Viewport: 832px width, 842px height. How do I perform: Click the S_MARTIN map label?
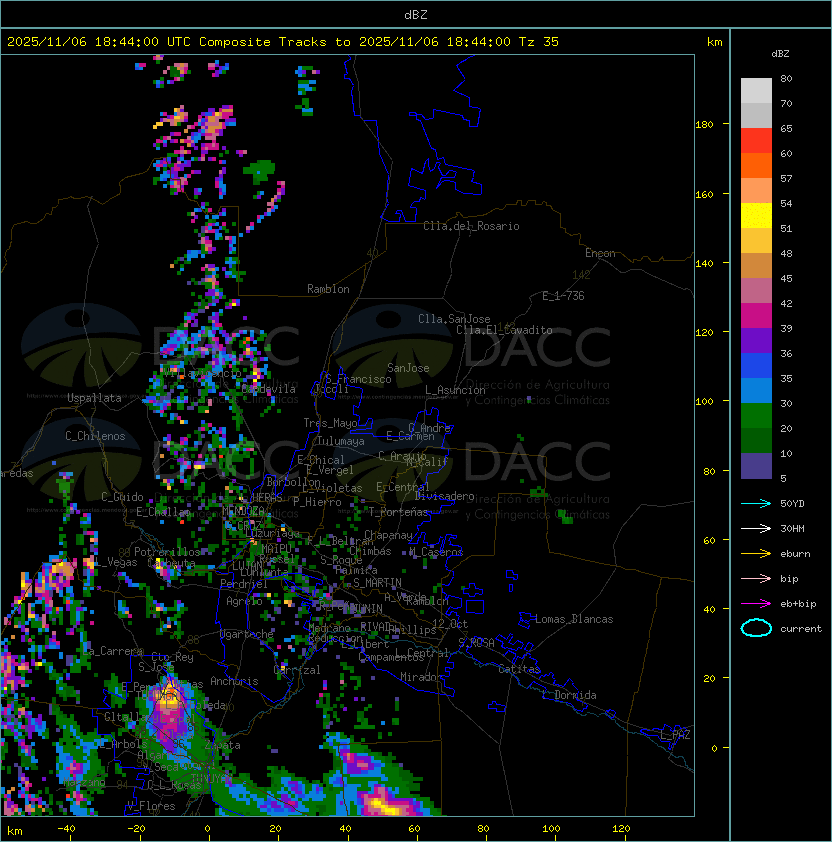pos(377,583)
